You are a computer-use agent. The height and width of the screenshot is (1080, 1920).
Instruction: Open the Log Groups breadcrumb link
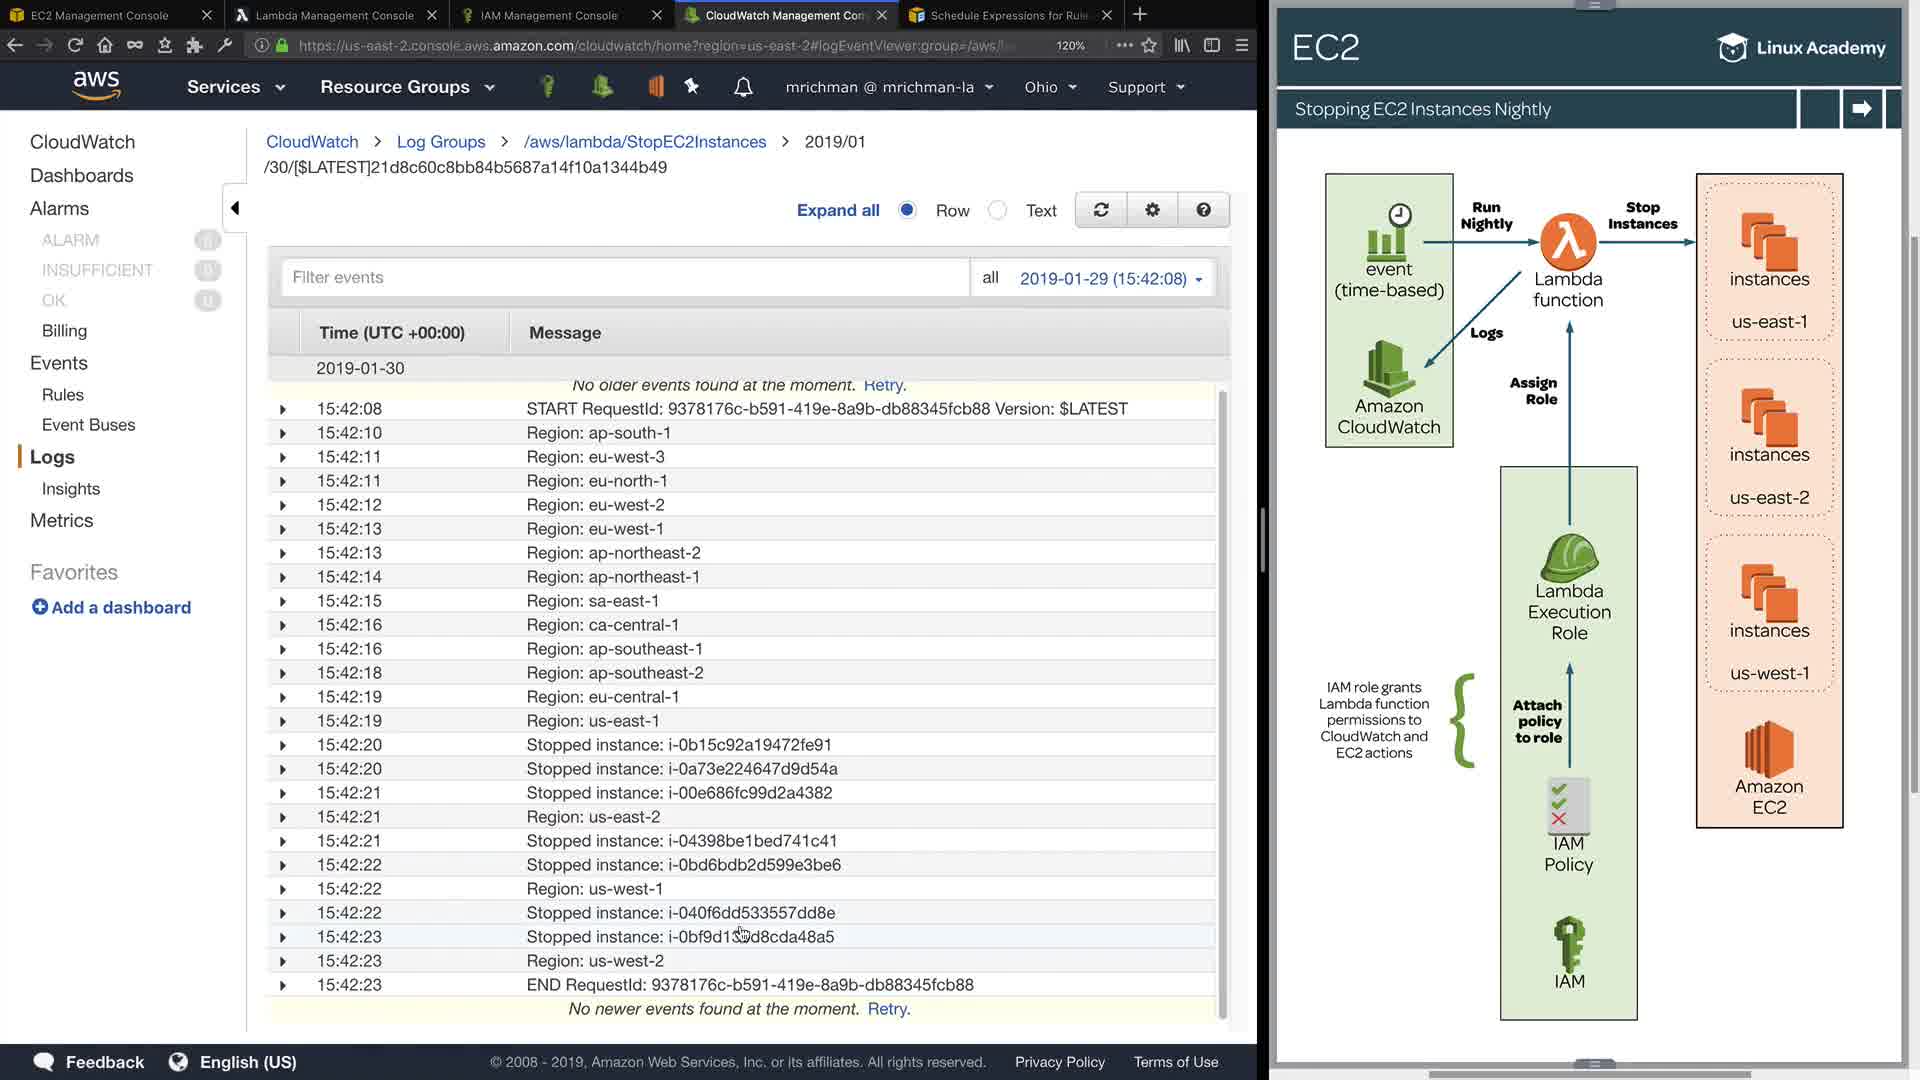pyautogui.click(x=440, y=142)
